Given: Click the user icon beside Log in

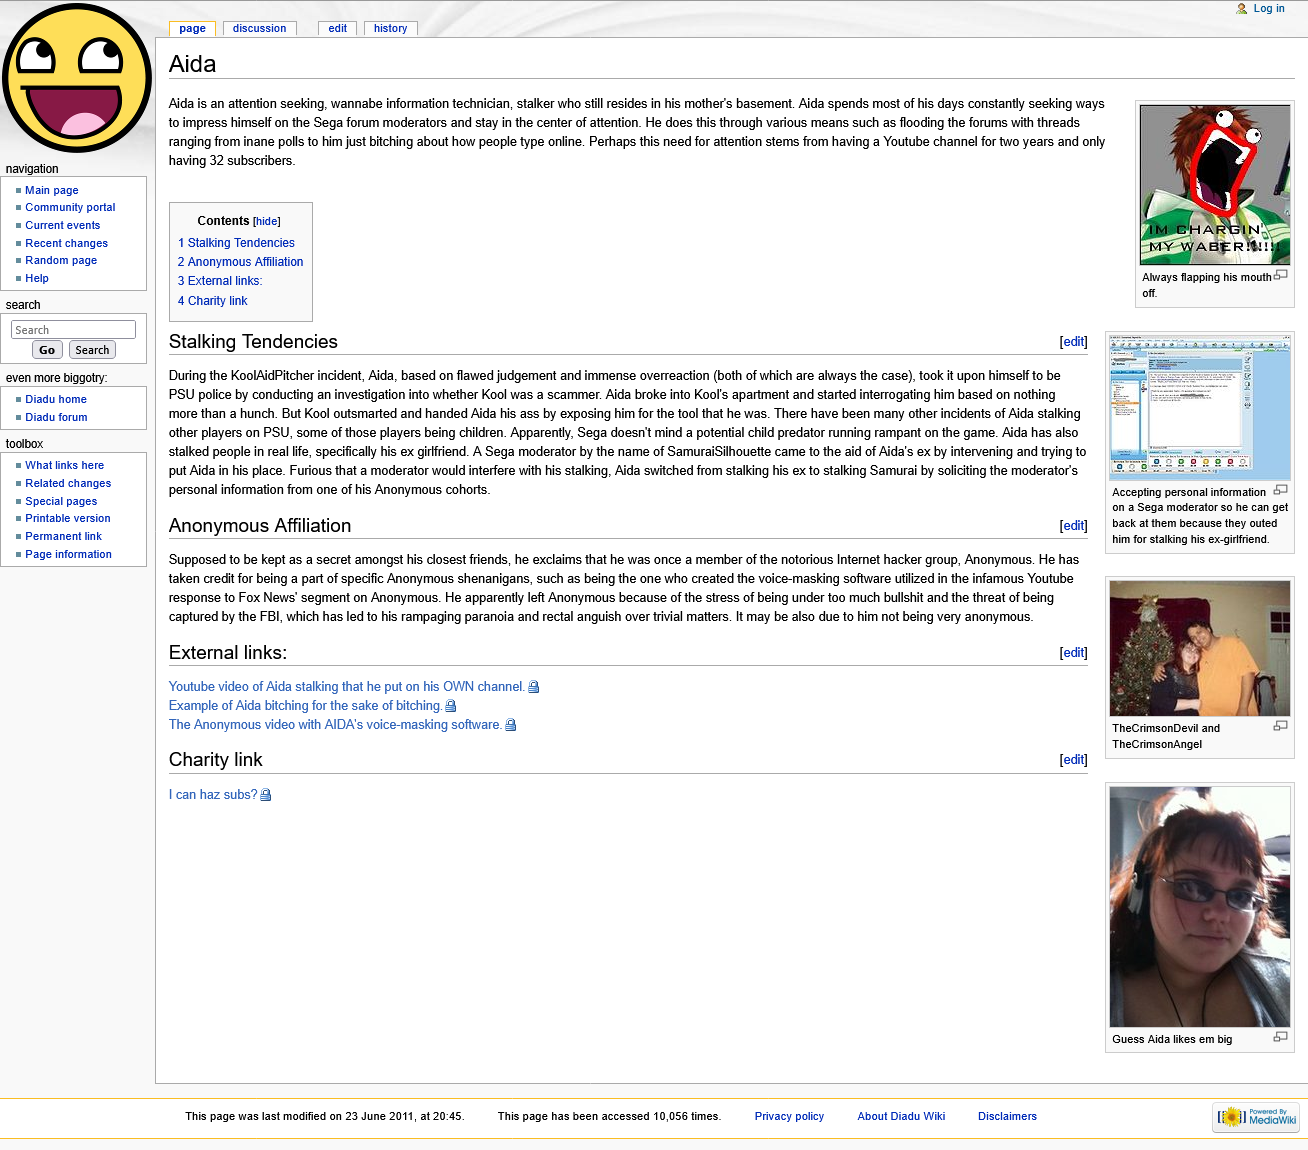Looking at the screenshot, I should click(1242, 9).
